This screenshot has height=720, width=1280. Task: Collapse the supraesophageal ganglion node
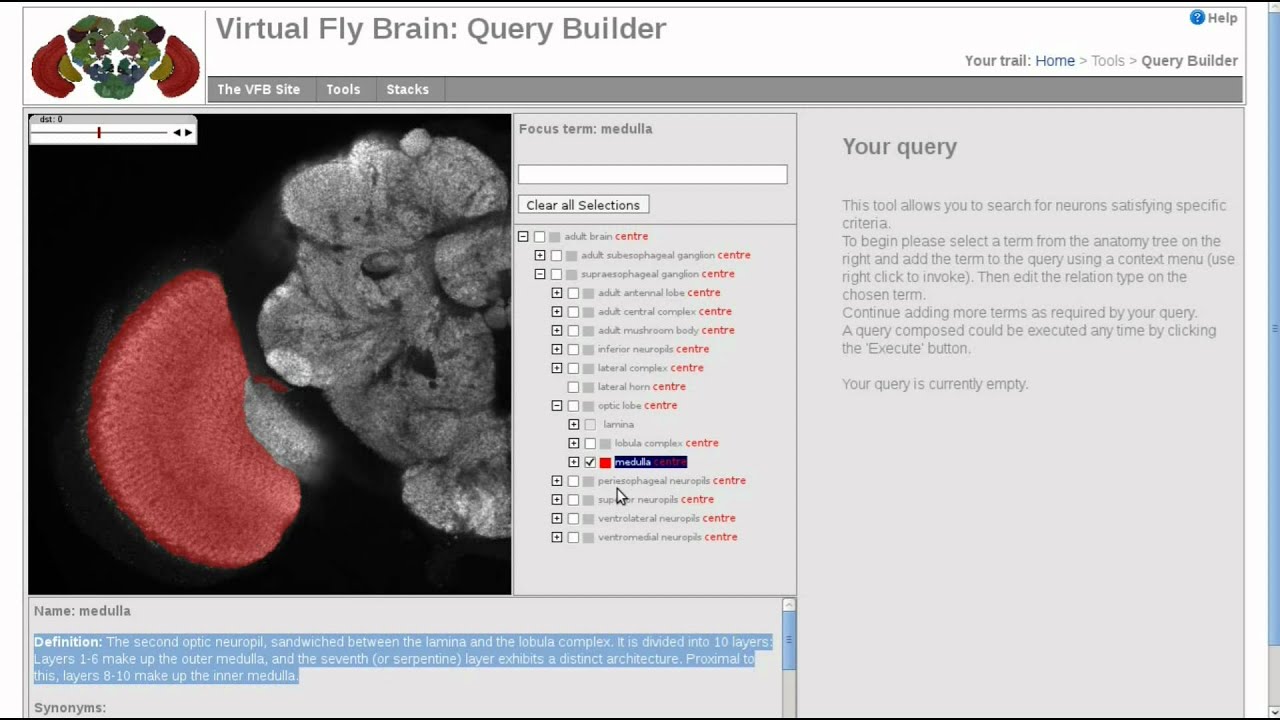pos(540,274)
